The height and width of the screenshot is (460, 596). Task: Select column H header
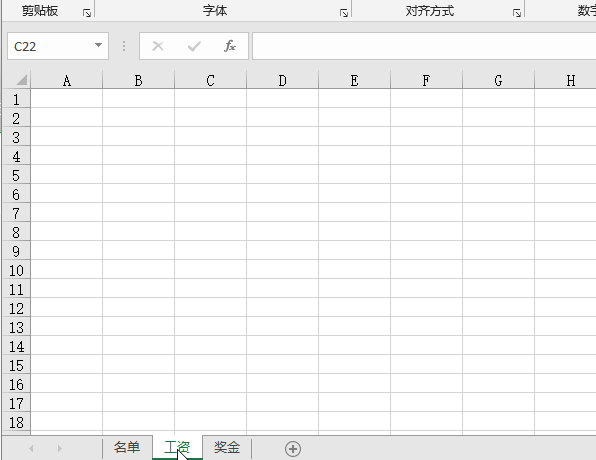566,80
